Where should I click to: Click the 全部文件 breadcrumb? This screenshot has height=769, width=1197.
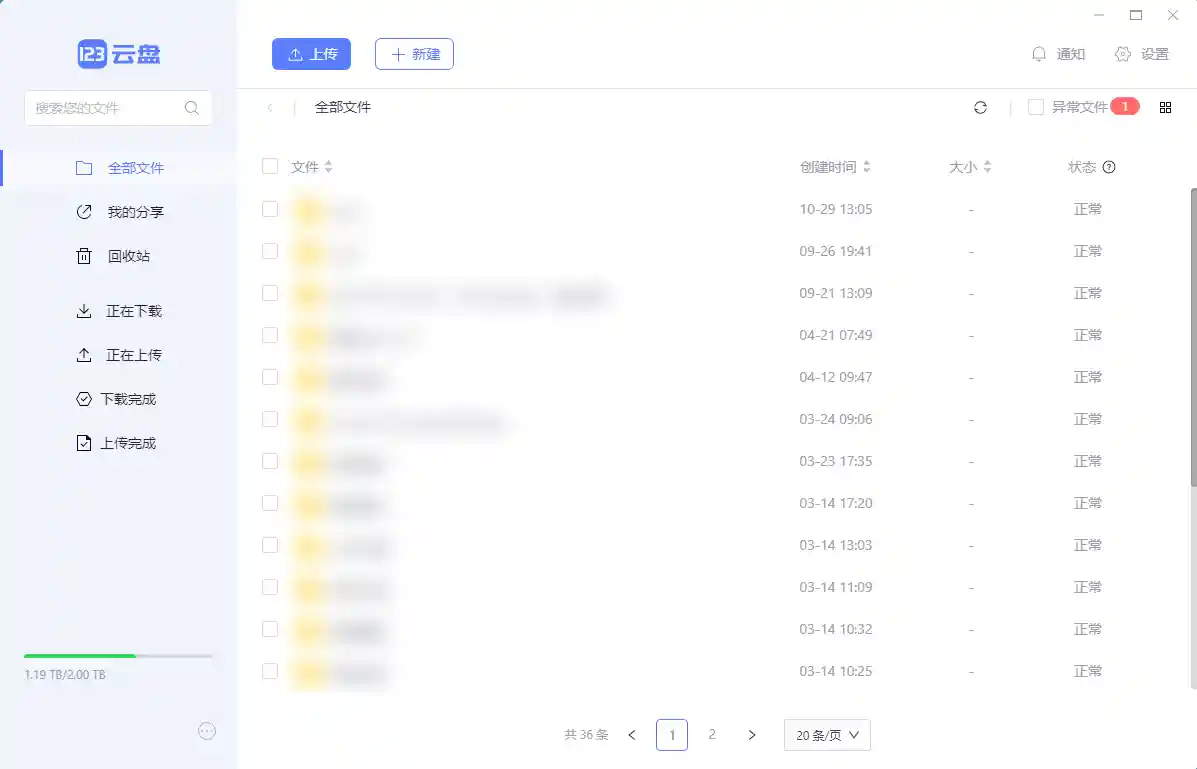click(x=343, y=108)
